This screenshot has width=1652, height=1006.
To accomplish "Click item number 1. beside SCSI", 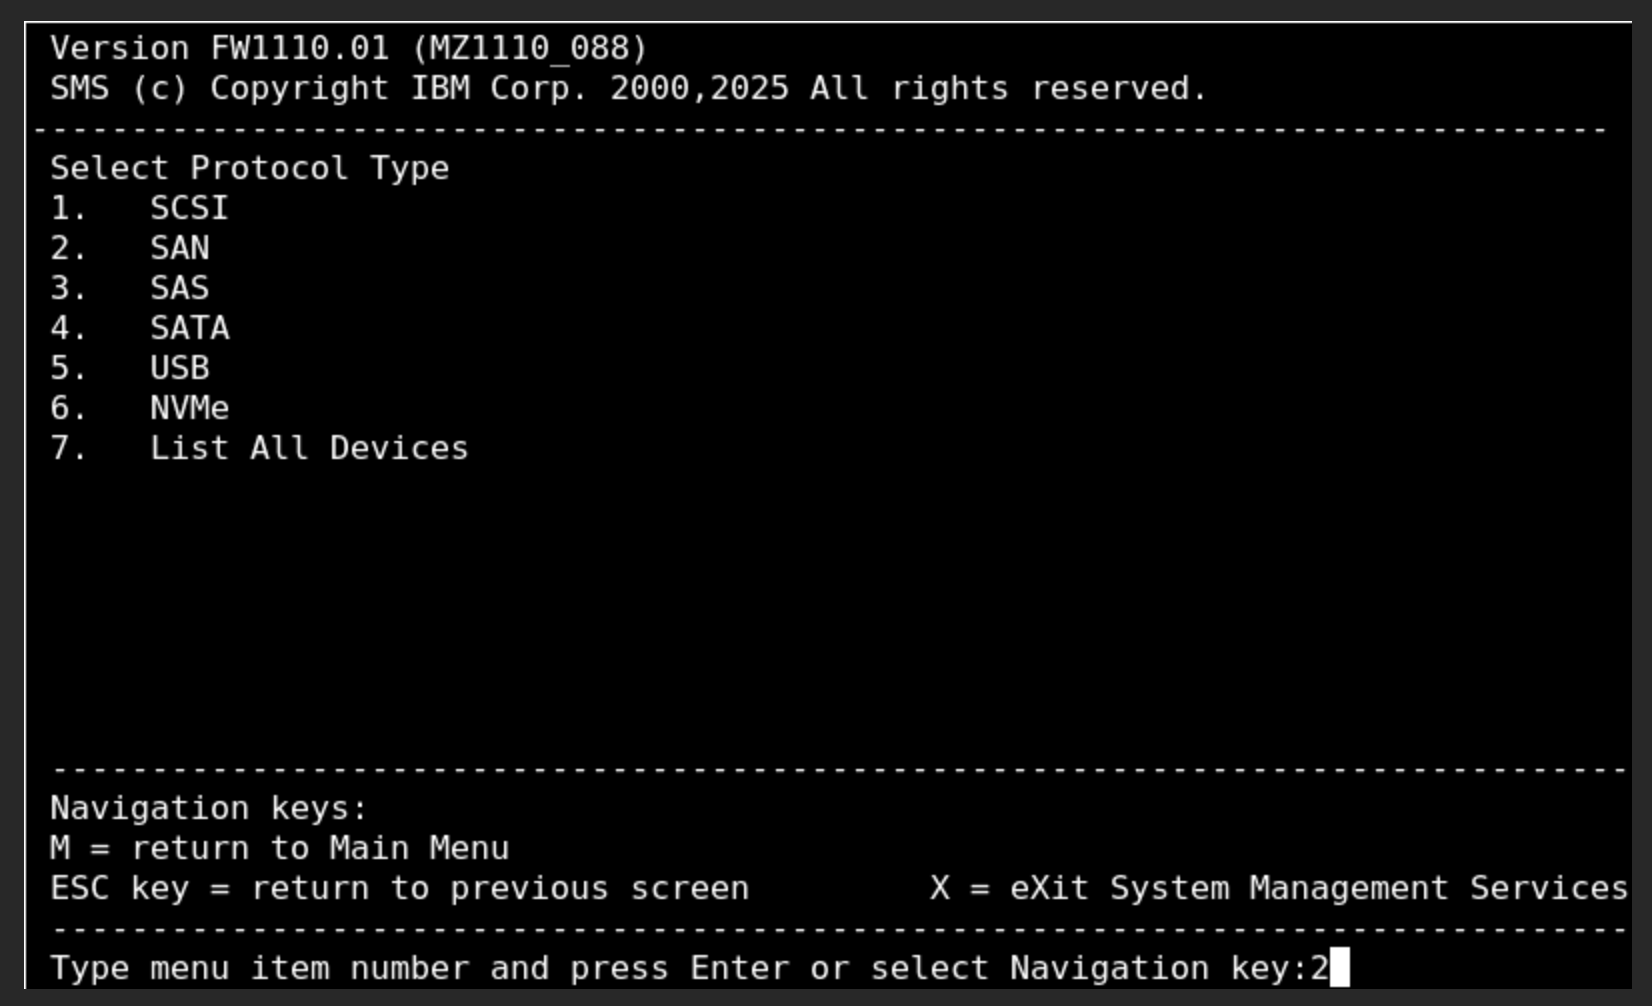I will point(69,208).
